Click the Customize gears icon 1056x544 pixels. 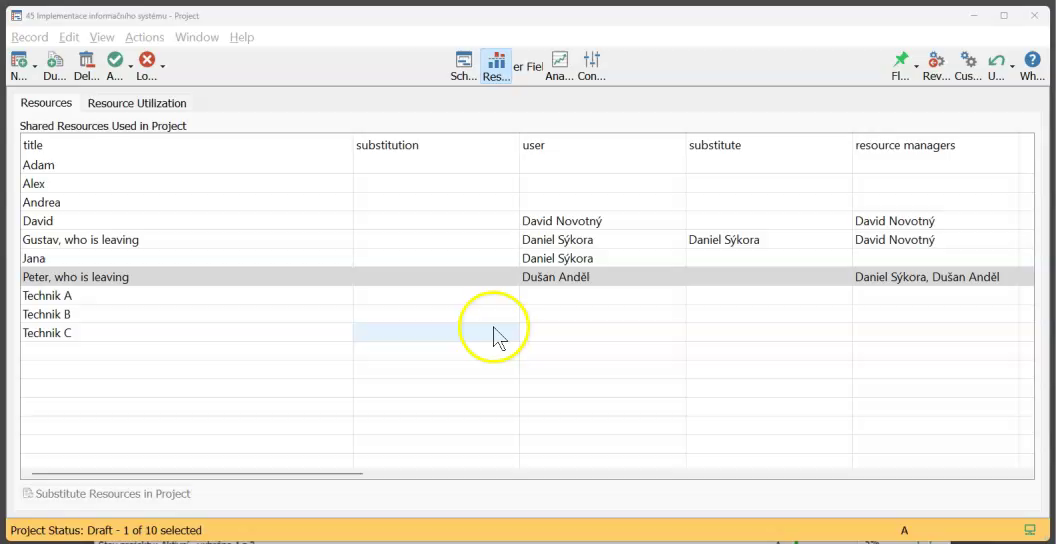[968, 61]
